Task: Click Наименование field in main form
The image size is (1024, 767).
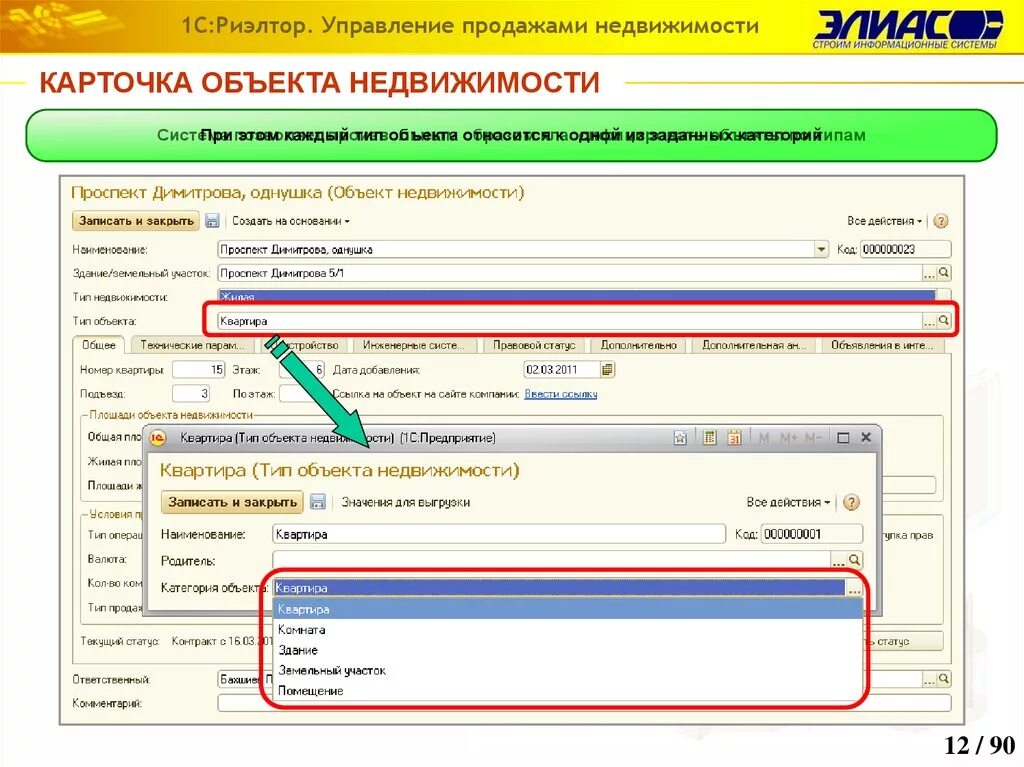Action: coord(516,249)
